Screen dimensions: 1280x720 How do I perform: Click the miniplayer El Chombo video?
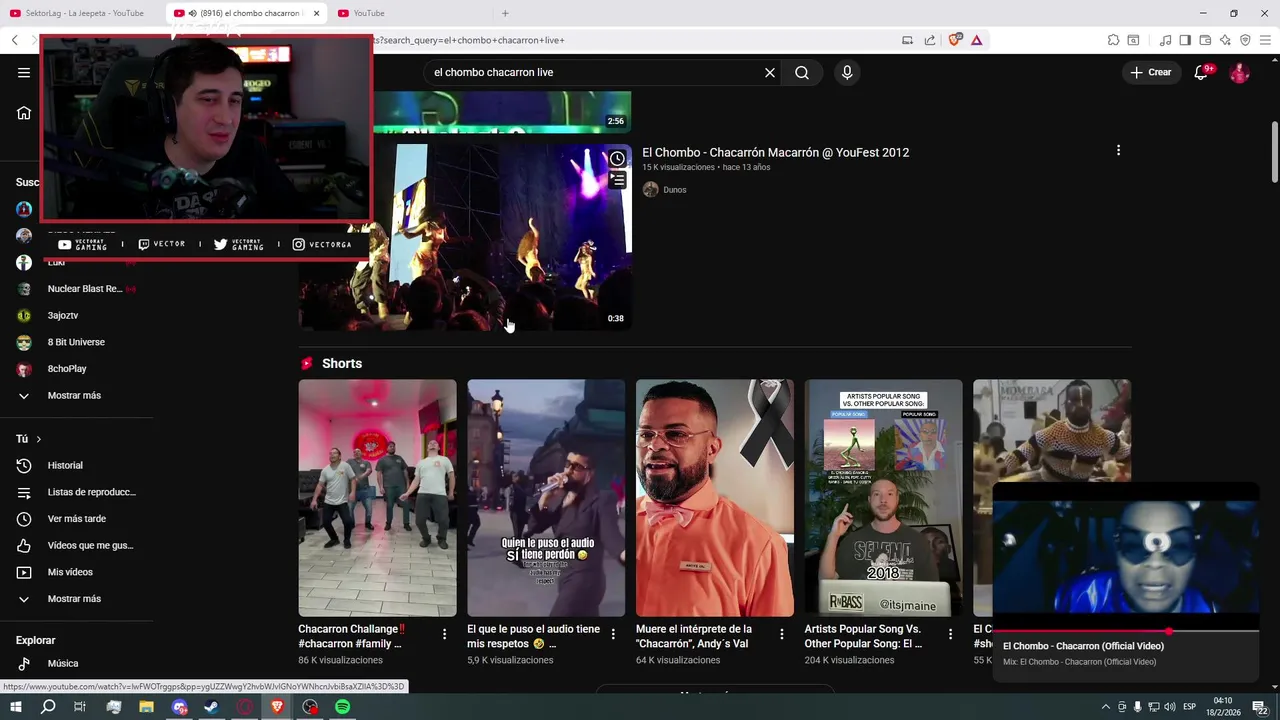(x=1126, y=556)
